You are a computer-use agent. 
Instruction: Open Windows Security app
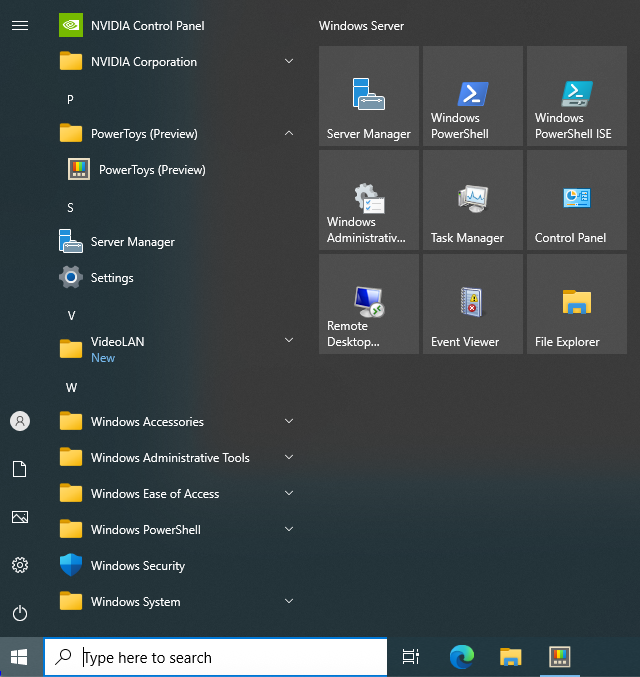177,565
